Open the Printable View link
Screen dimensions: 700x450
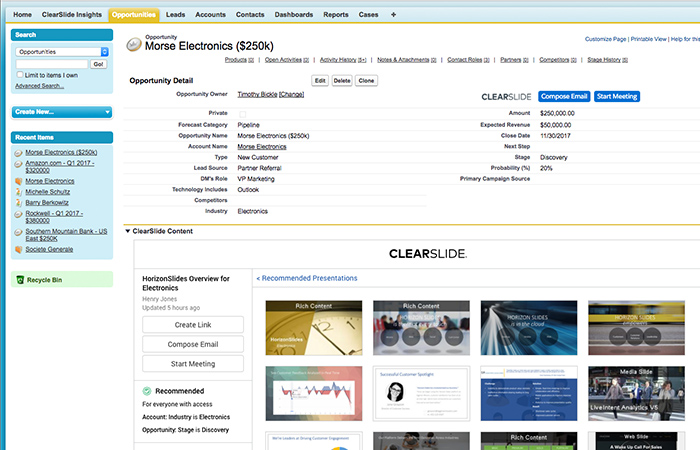(648, 39)
